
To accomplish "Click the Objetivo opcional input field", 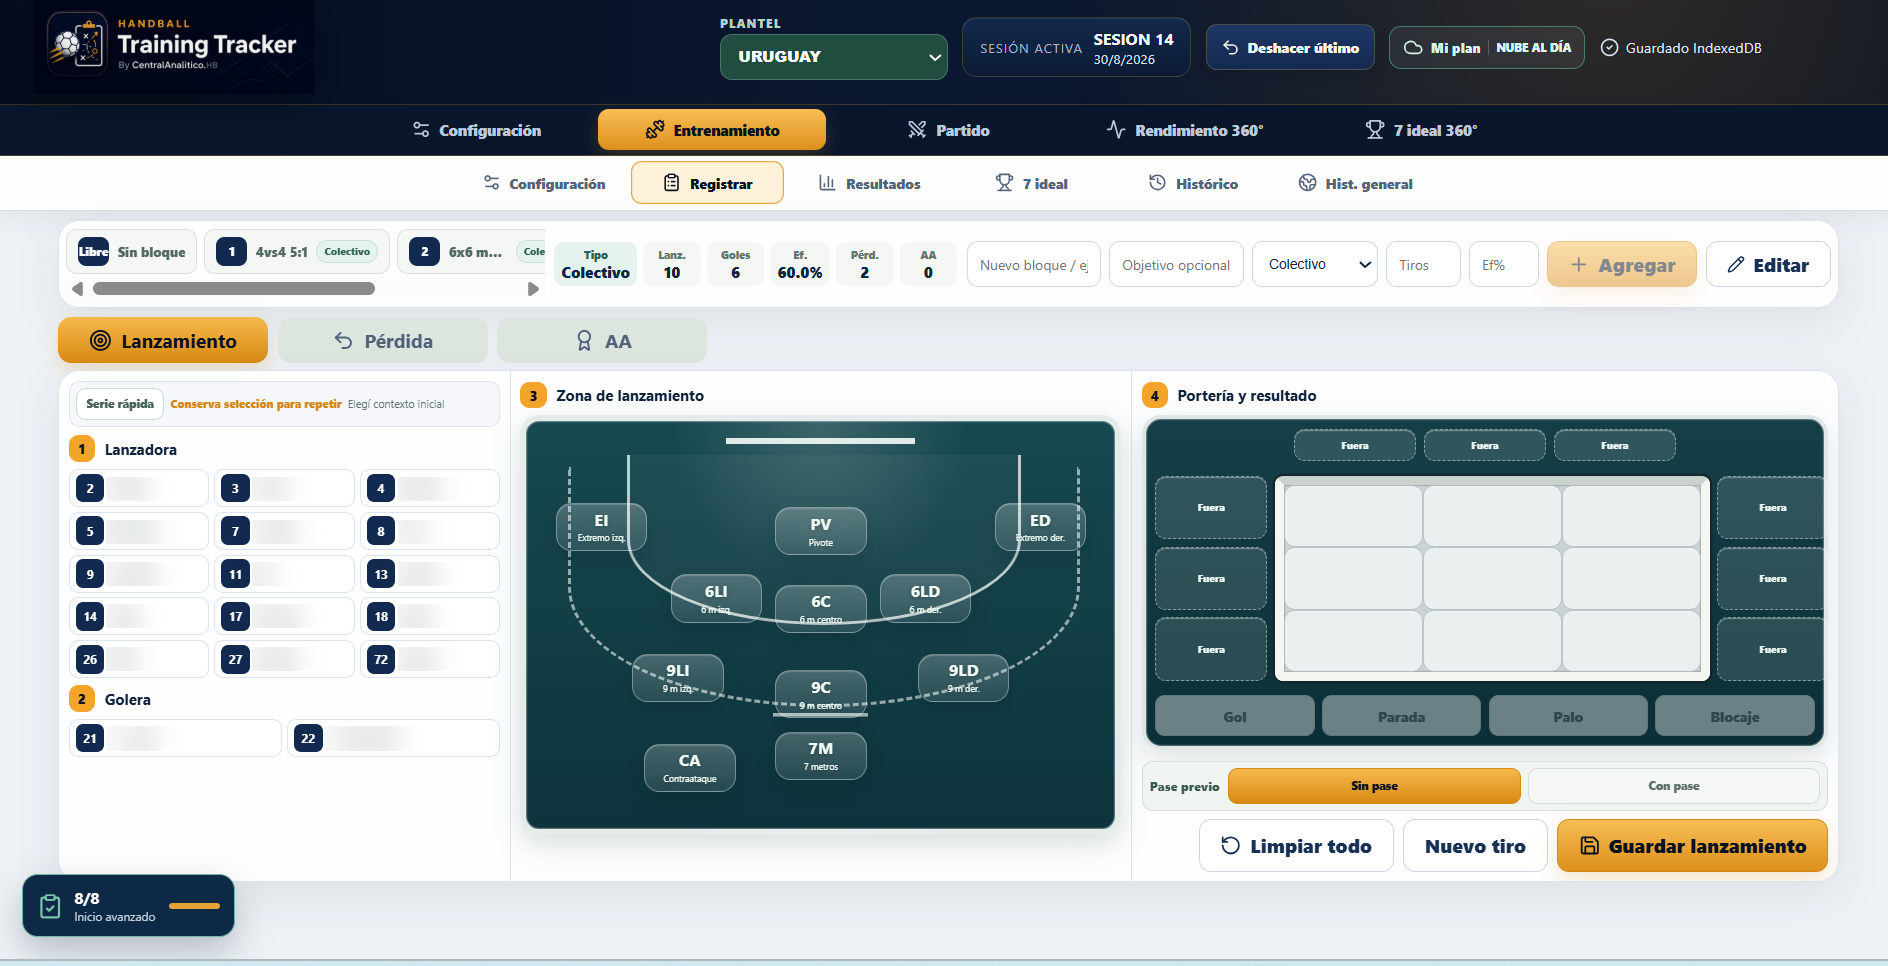I will point(1176,265).
